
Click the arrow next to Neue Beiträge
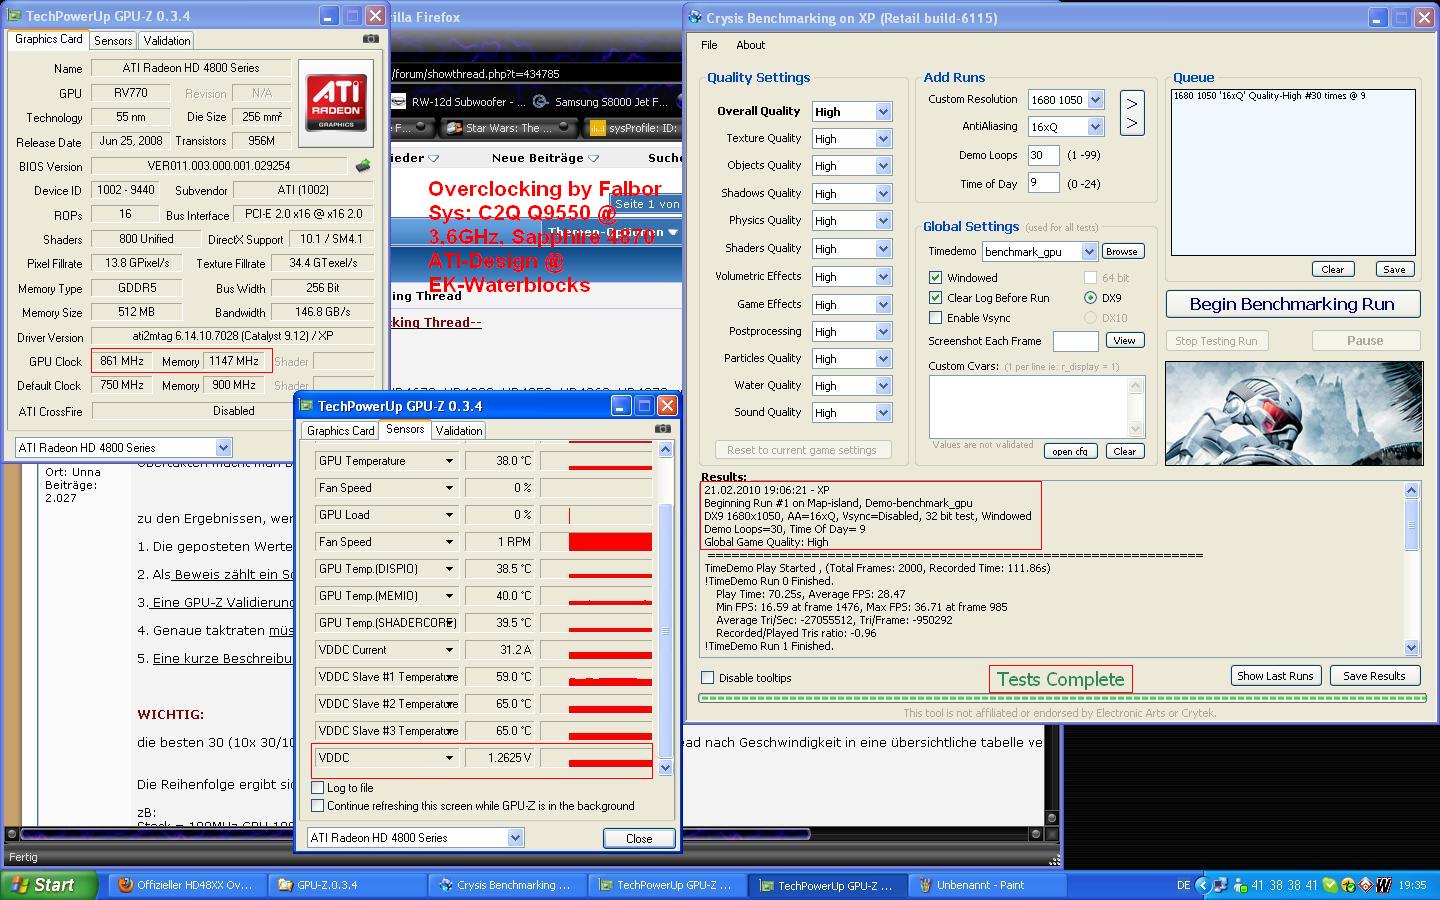click(593, 158)
